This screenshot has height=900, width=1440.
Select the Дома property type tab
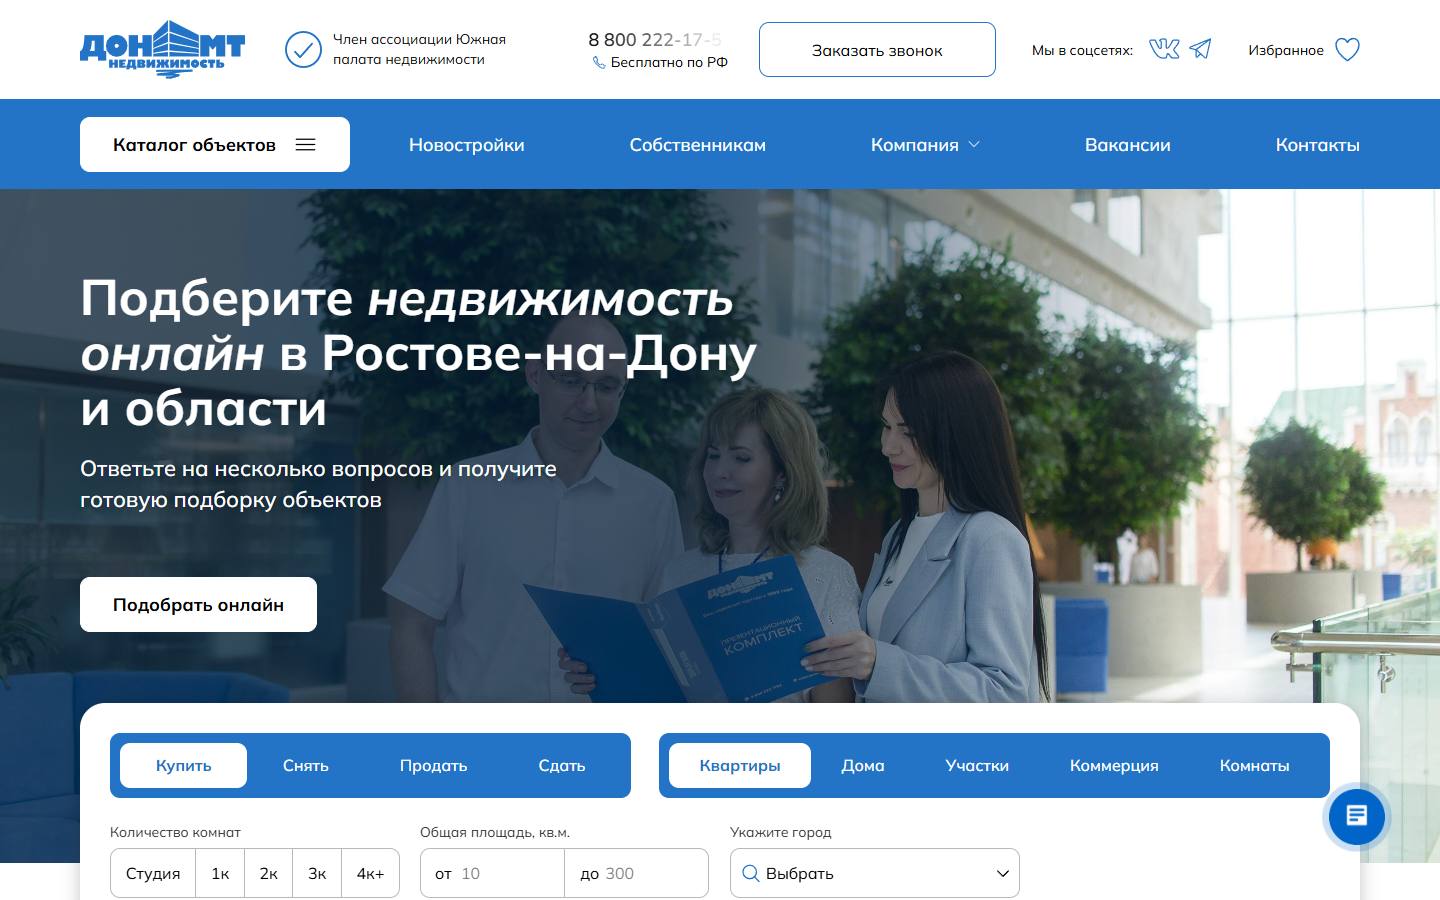point(863,765)
